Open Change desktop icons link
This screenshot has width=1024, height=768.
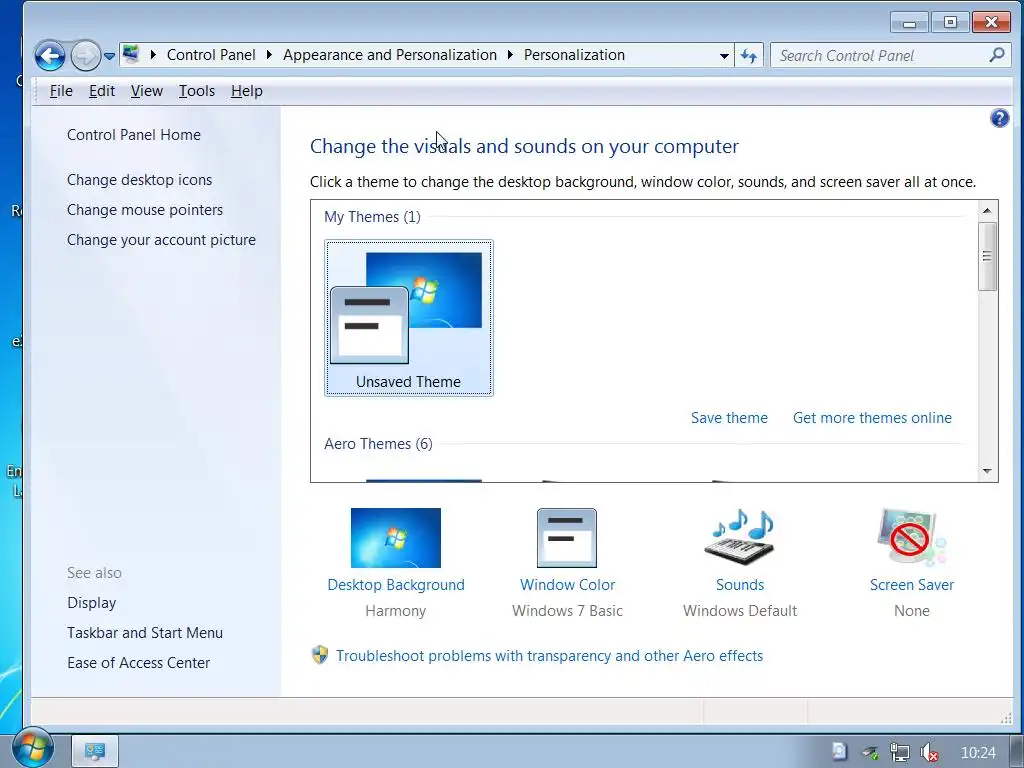pos(139,180)
